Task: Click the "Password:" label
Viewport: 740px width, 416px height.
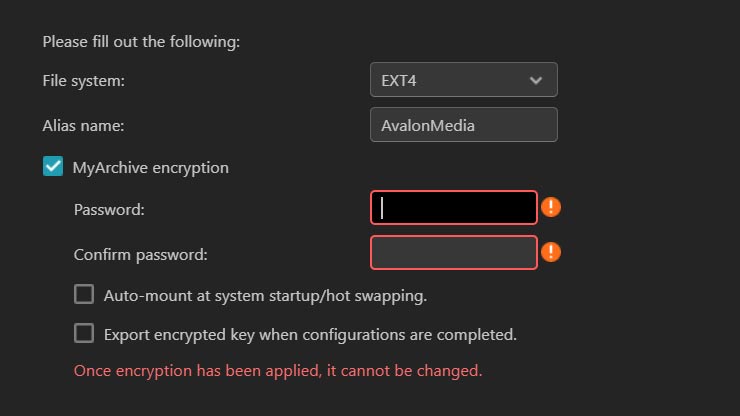Action: (109, 210)
